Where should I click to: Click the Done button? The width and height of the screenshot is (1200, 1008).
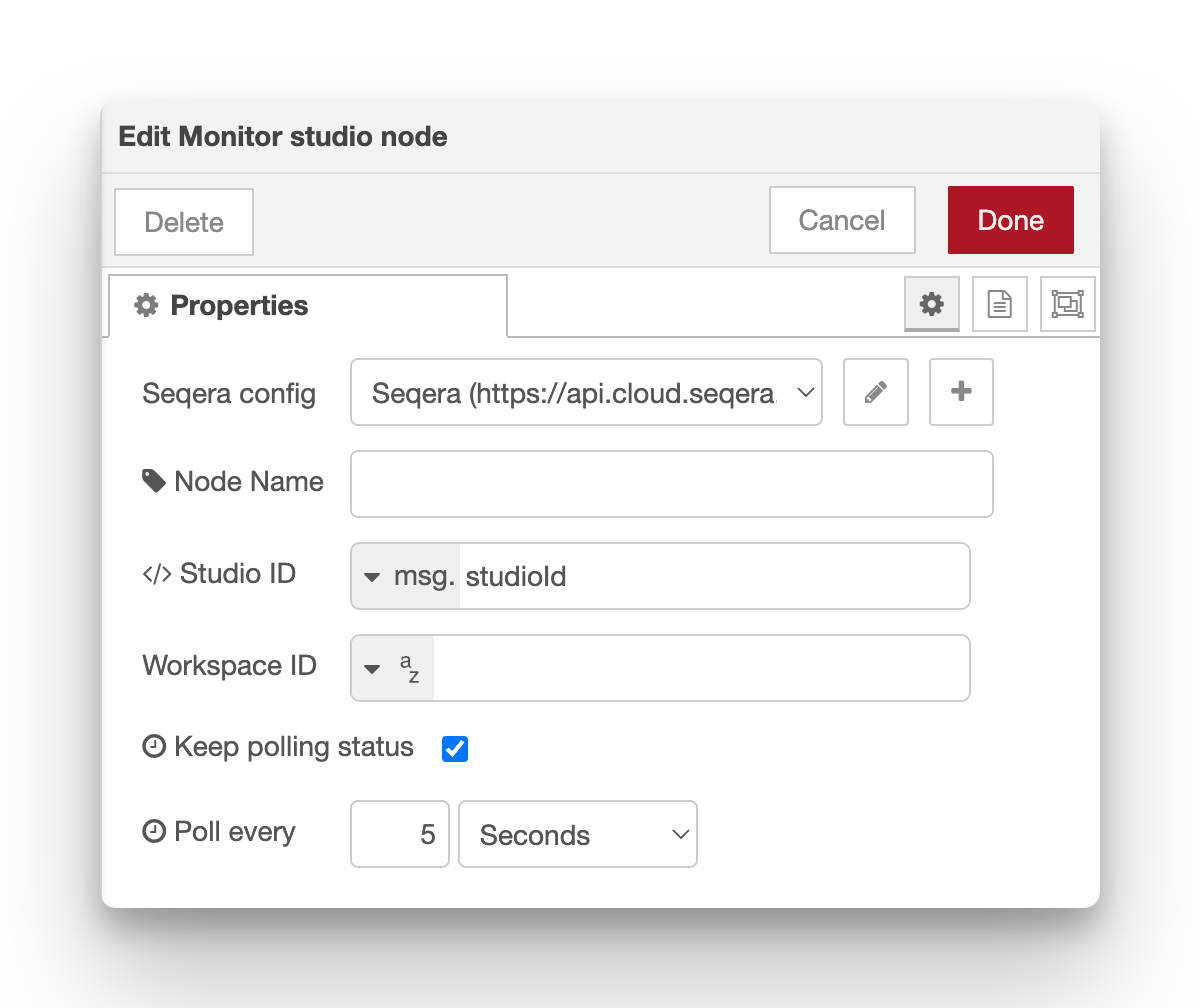click(x=1010, y=220)
